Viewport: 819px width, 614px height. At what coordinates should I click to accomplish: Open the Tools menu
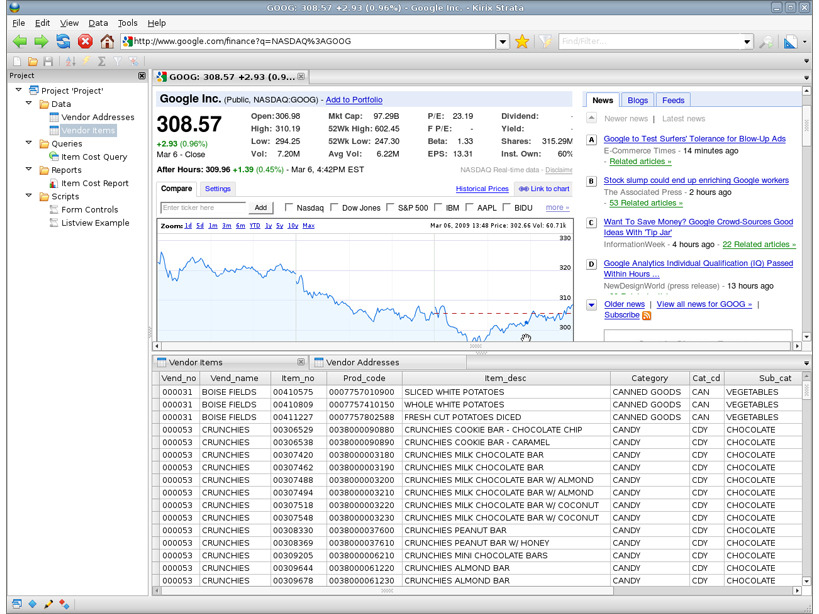click(127, 22)
